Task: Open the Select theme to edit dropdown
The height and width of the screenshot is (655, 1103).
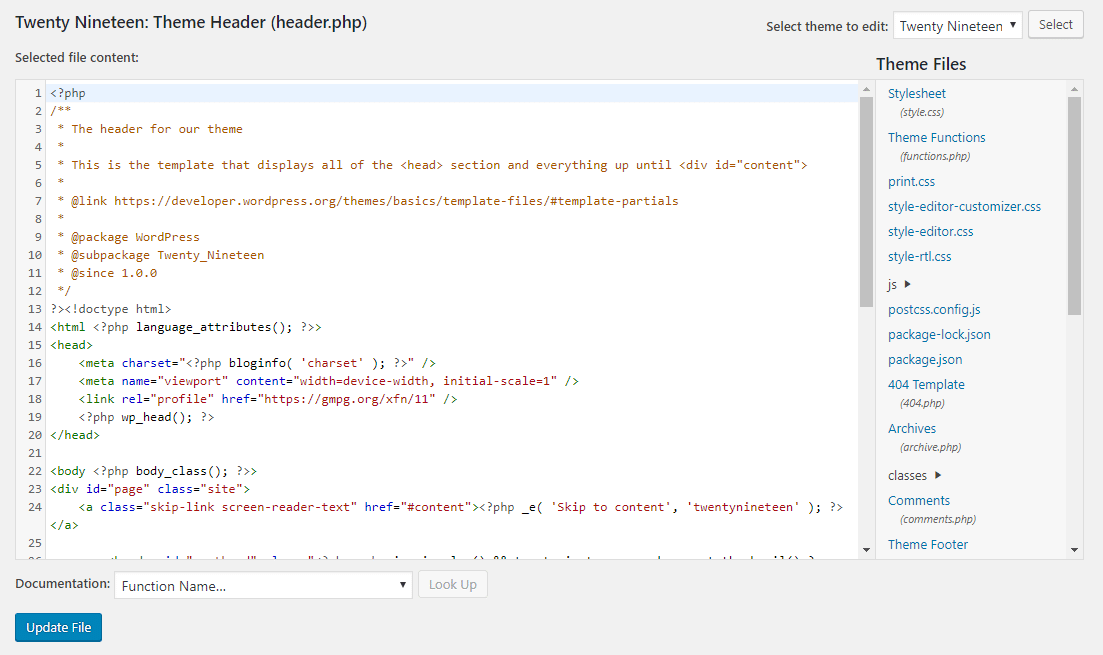Action: [957, 26]
